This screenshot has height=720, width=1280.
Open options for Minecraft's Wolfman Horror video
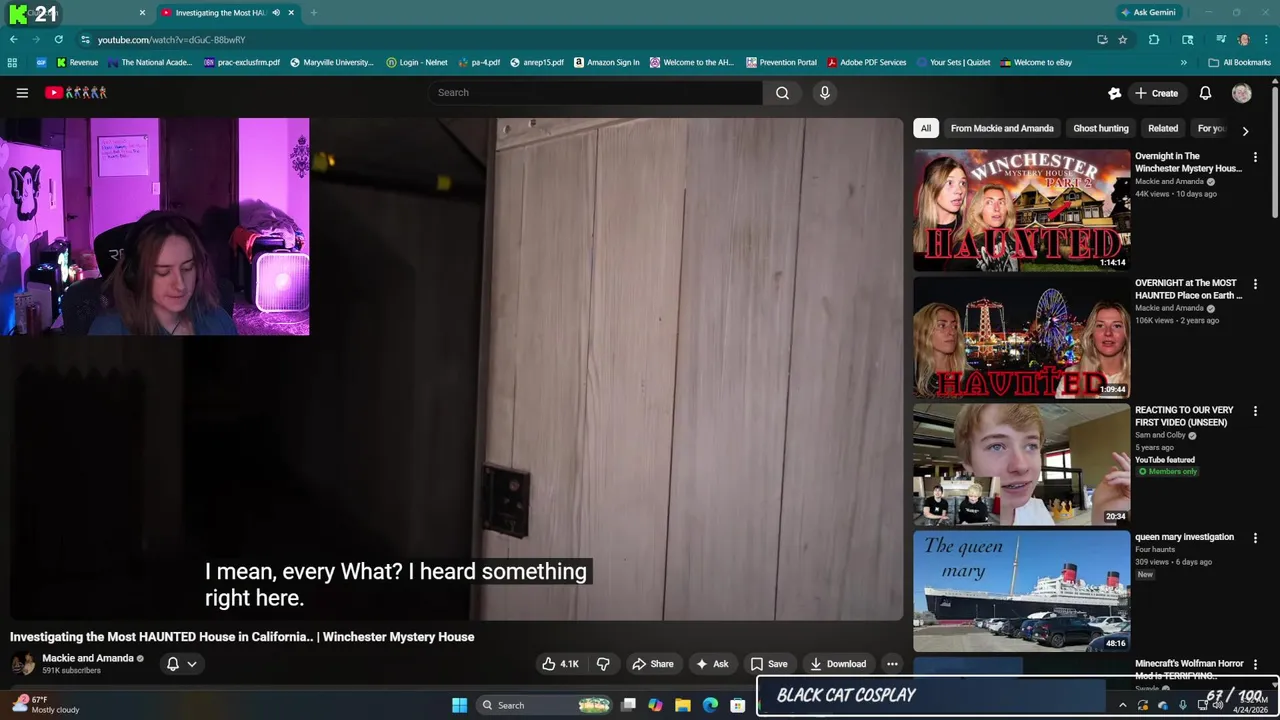[x=1255, y=665]
